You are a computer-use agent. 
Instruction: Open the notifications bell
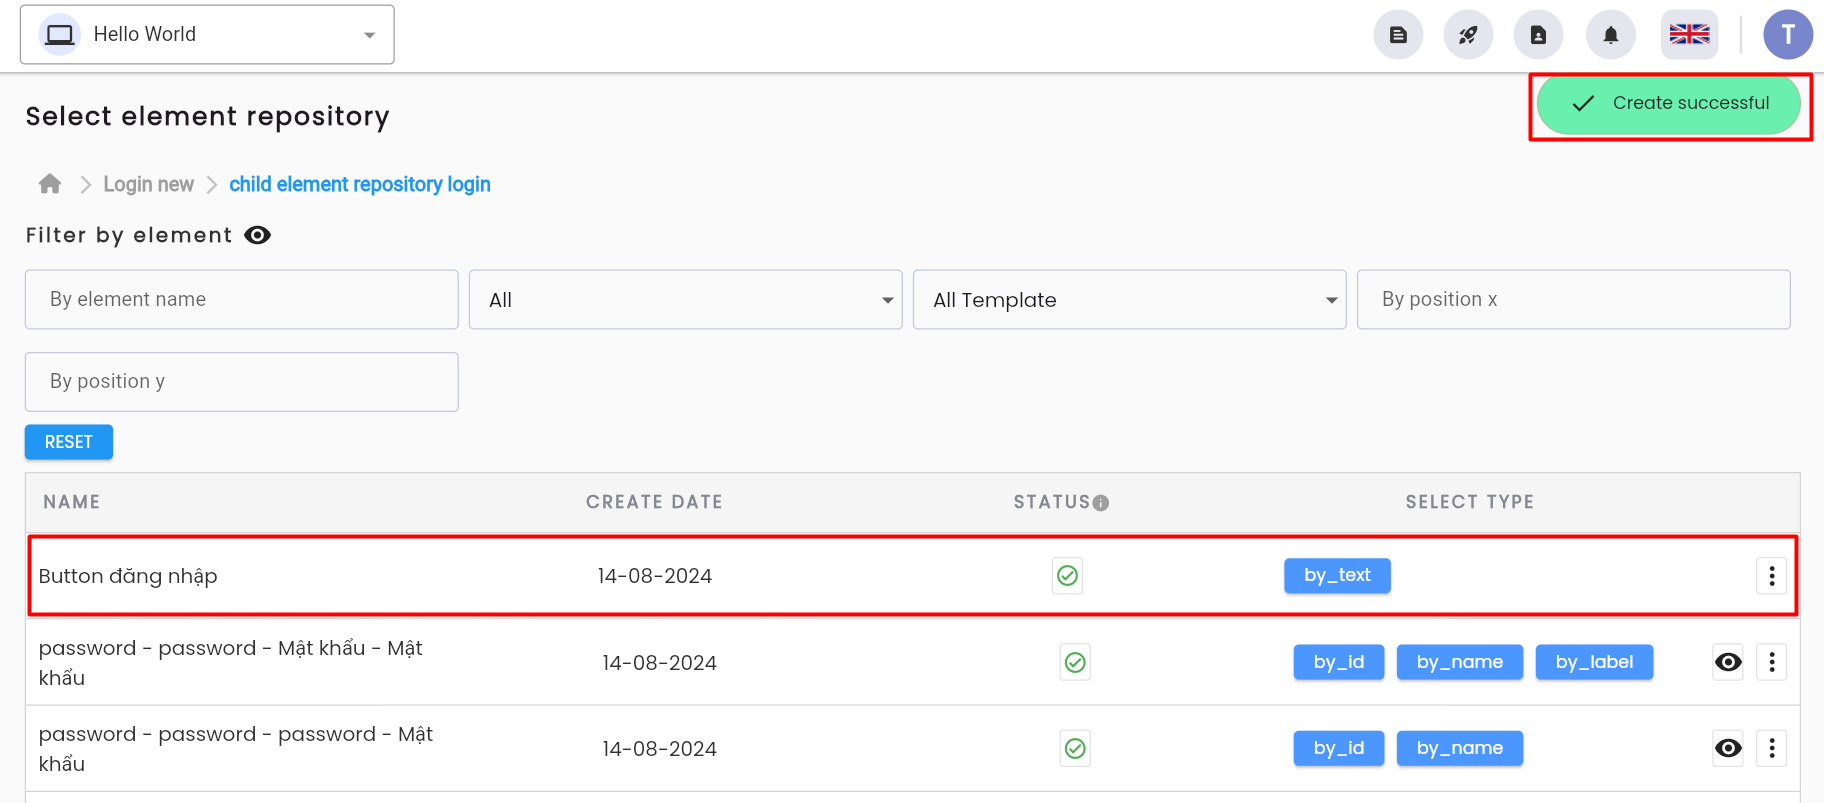[1610, 35]
